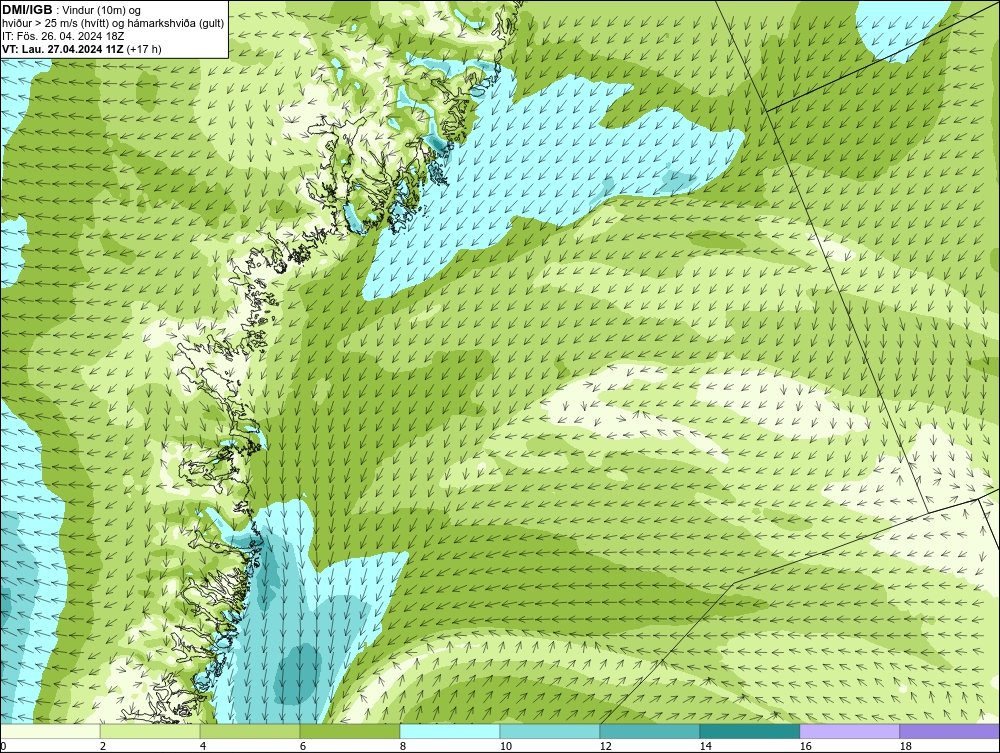Click the 'VT: Lau. 27.04.2024 11Z' valid time

point(63,49)
